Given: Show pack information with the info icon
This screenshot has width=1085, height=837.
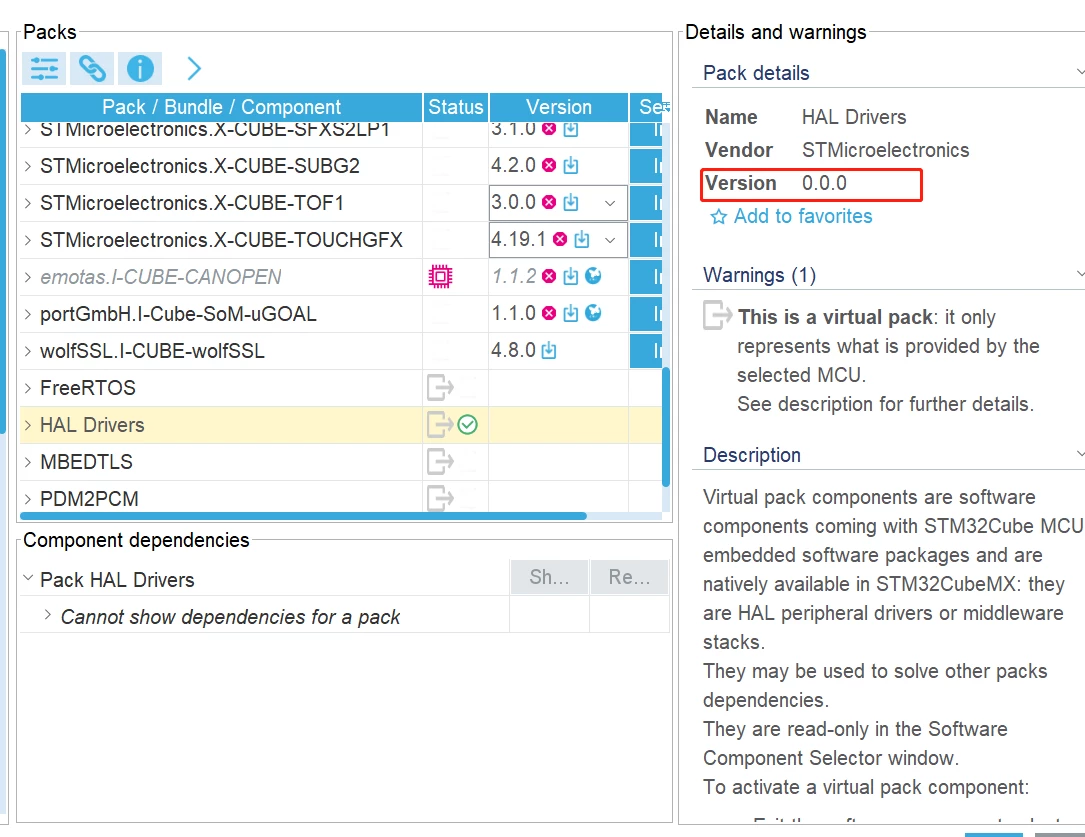Looking at the screenshot, I should (140, 68).
